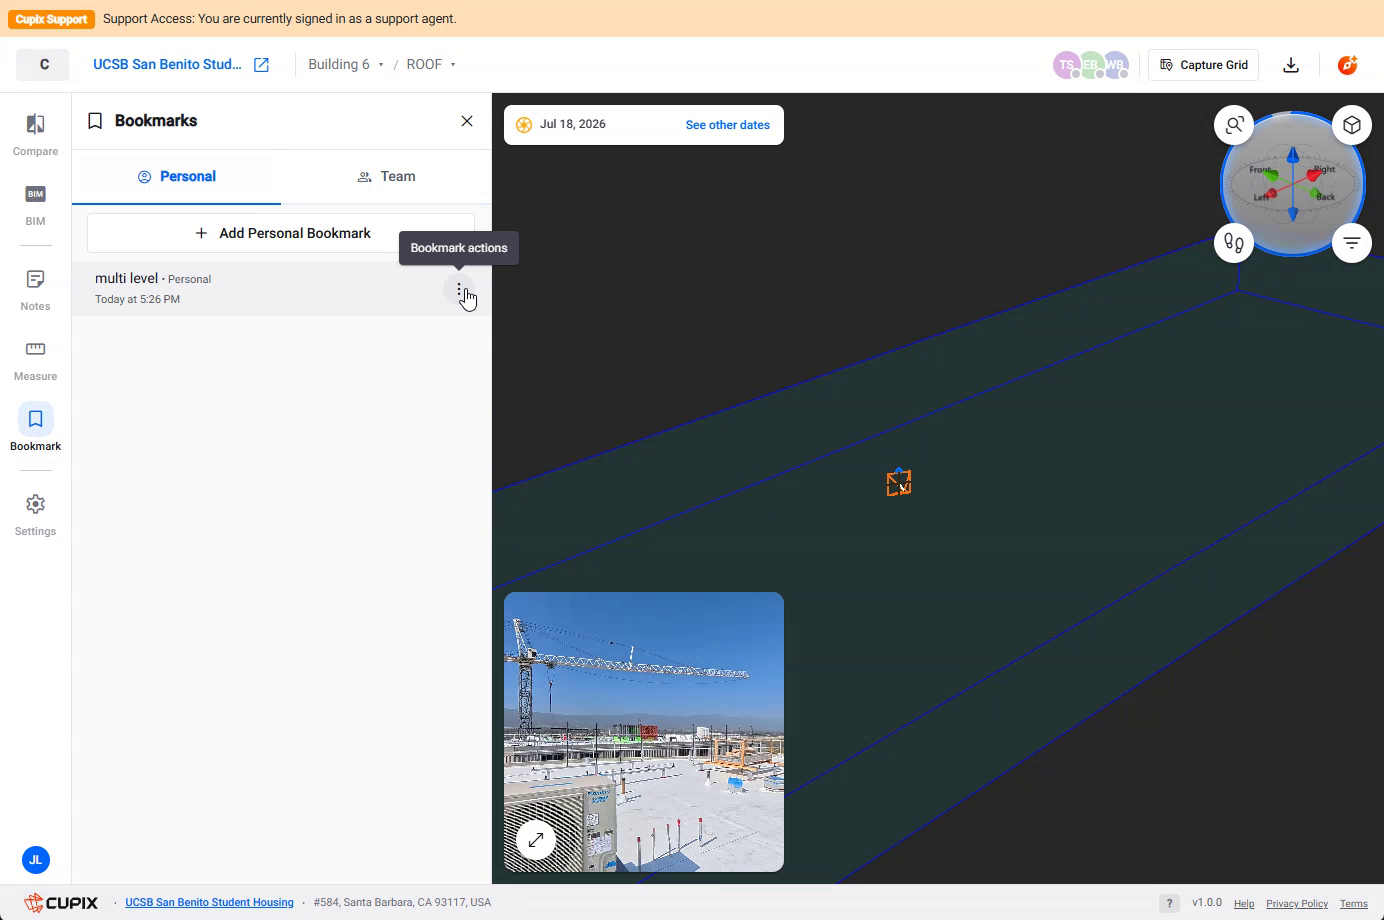Toggle the 3D cube view button
The width and height of the screenshot is (1384, 920).
pyautogui.click(x=1352, y=125)
